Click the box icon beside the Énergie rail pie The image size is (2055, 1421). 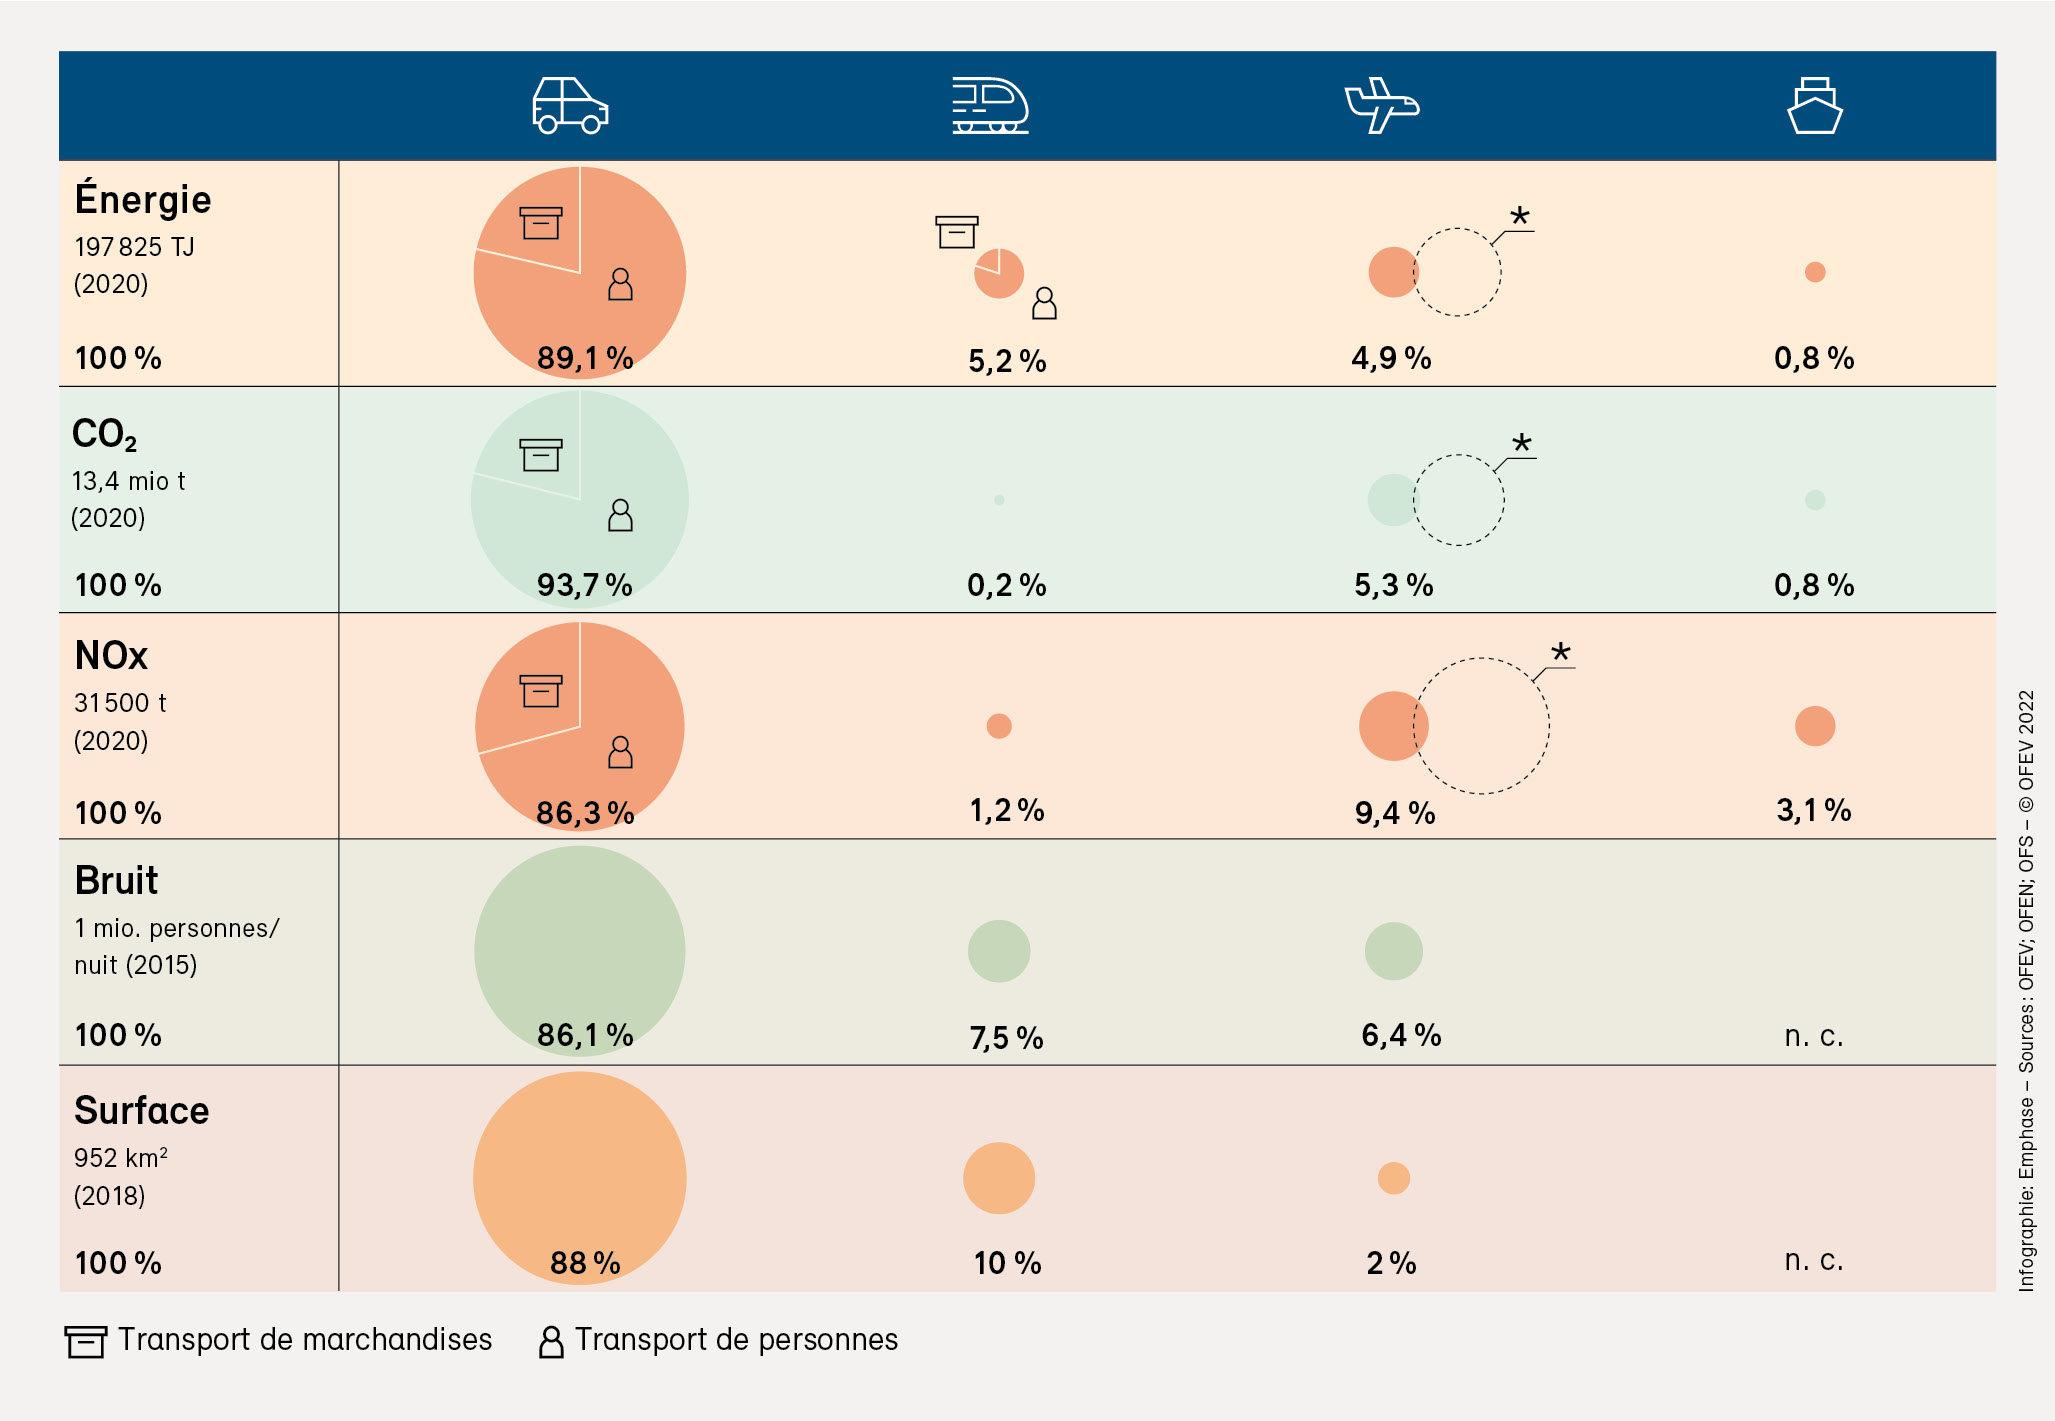tap(956, 232)
